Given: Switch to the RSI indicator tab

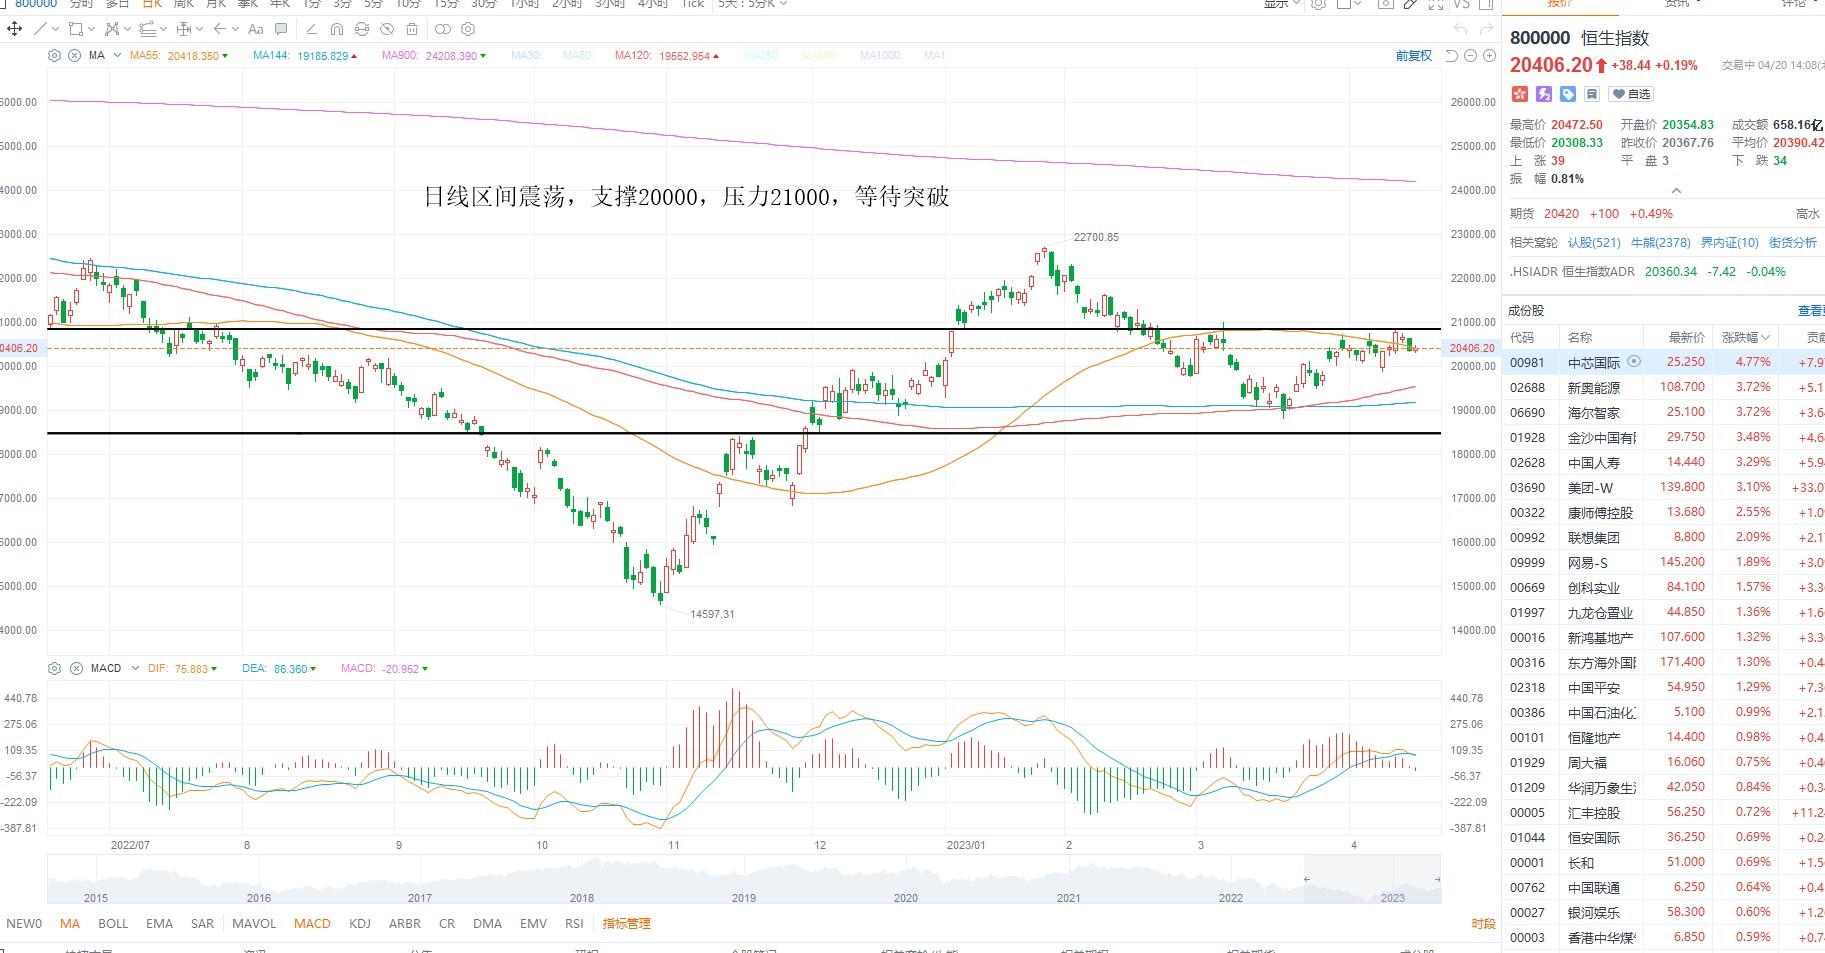Looking at the screenshot, I should [x=574, y=924].
